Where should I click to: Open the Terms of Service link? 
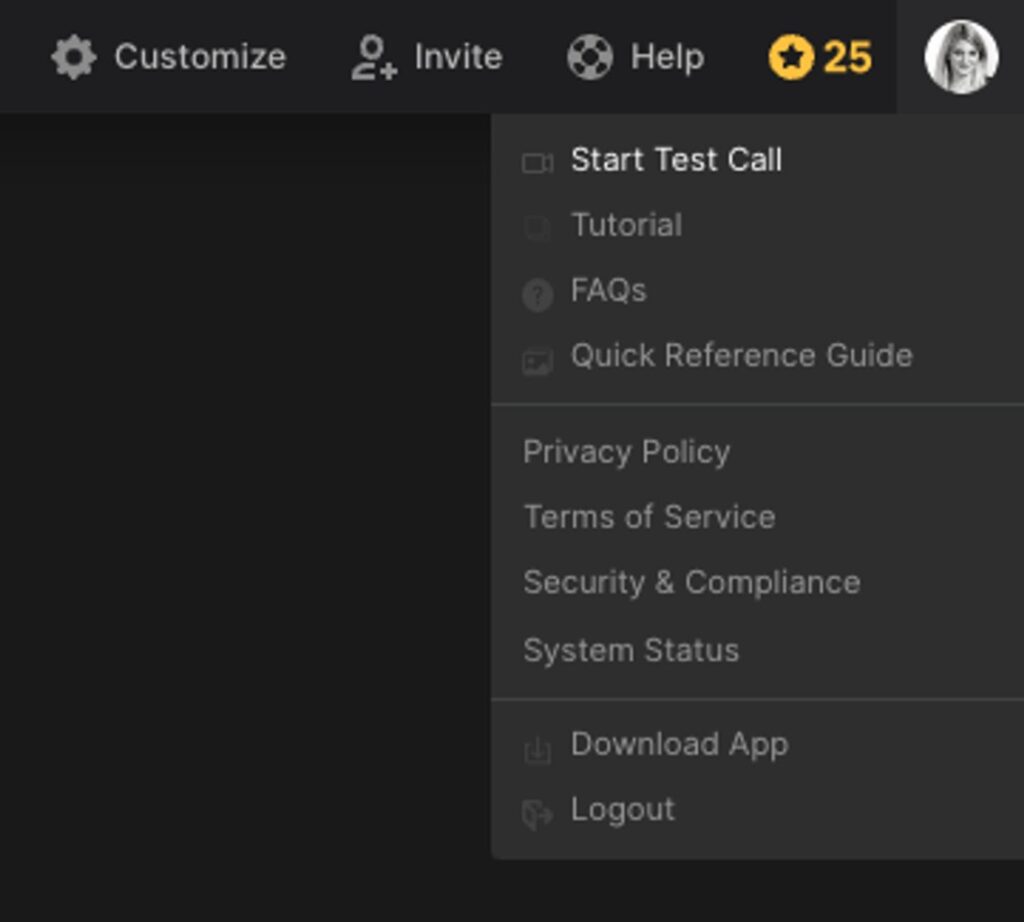[x=649, y=517]
